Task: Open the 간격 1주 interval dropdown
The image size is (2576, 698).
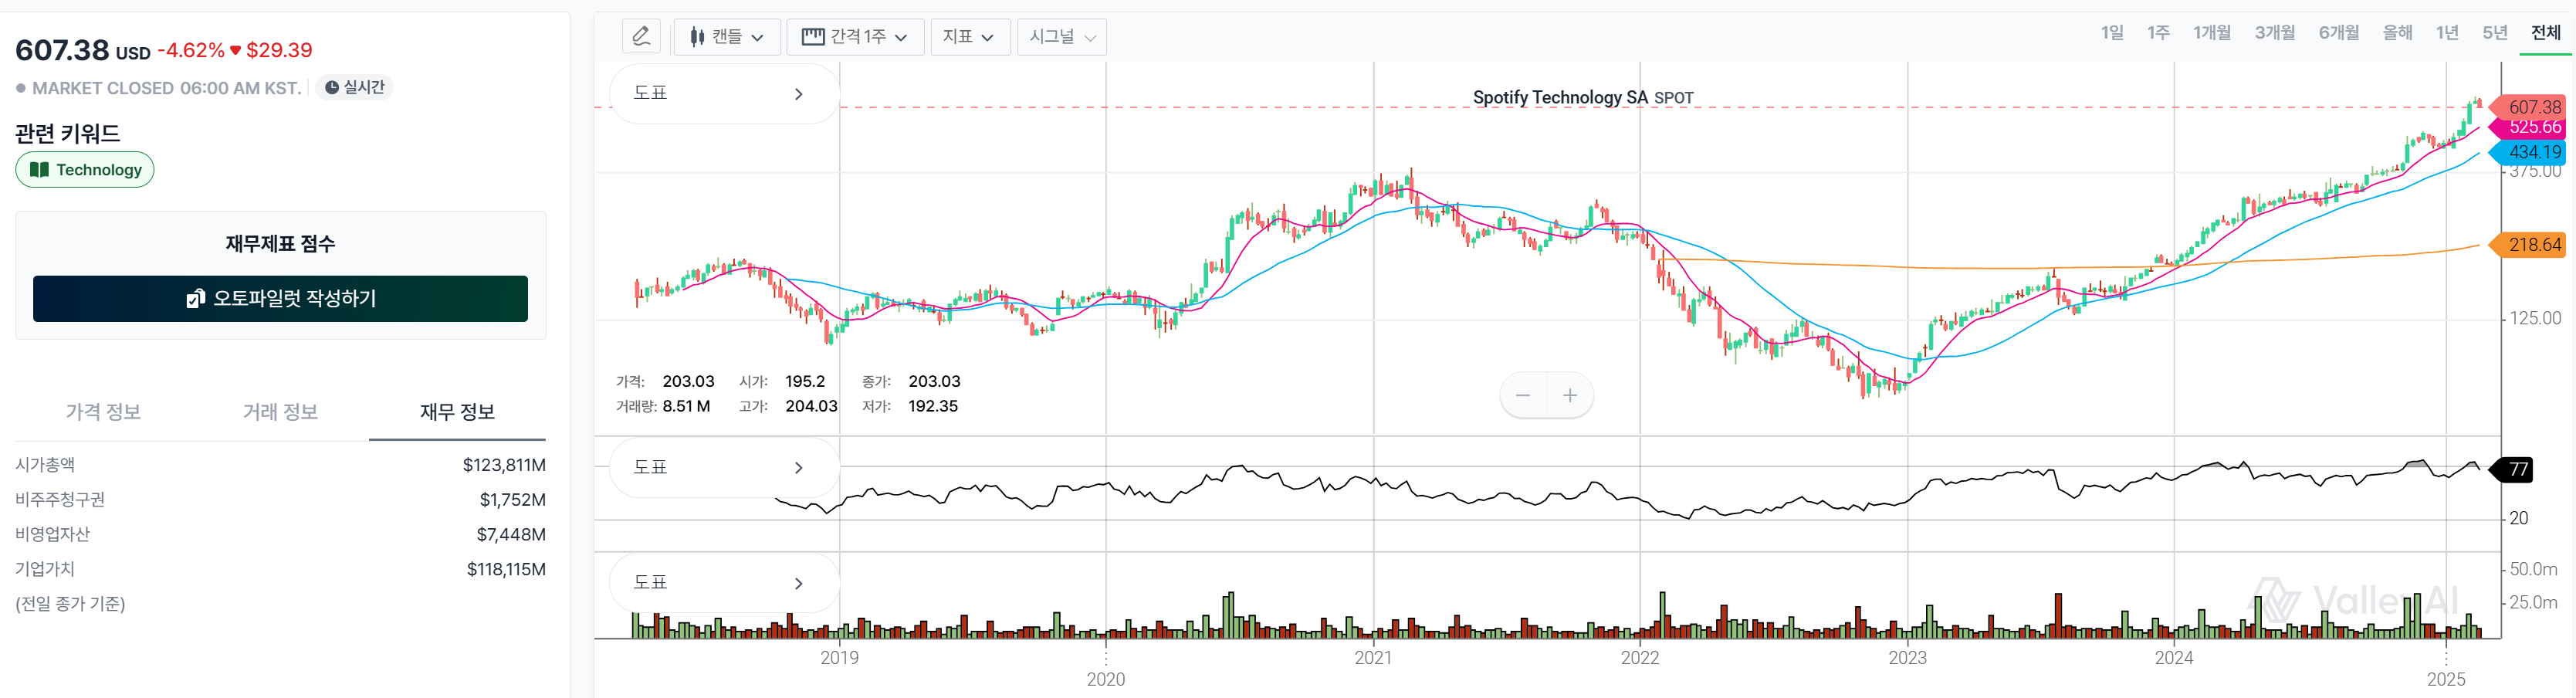Action: click(855, 37)
